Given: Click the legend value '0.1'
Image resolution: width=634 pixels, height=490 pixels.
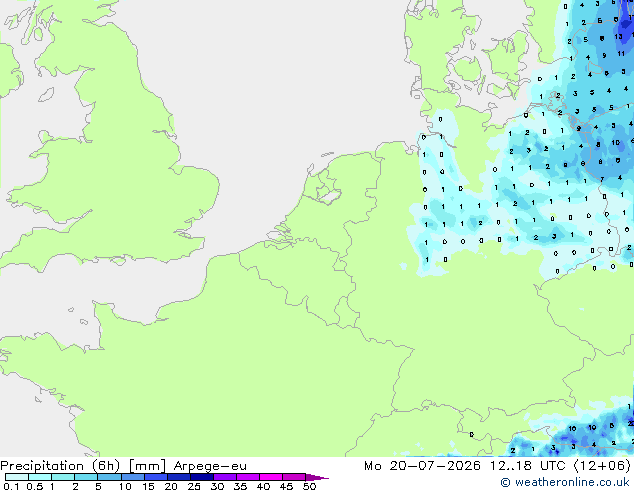Looking at the screenshot, I should [x=11, y=486].
